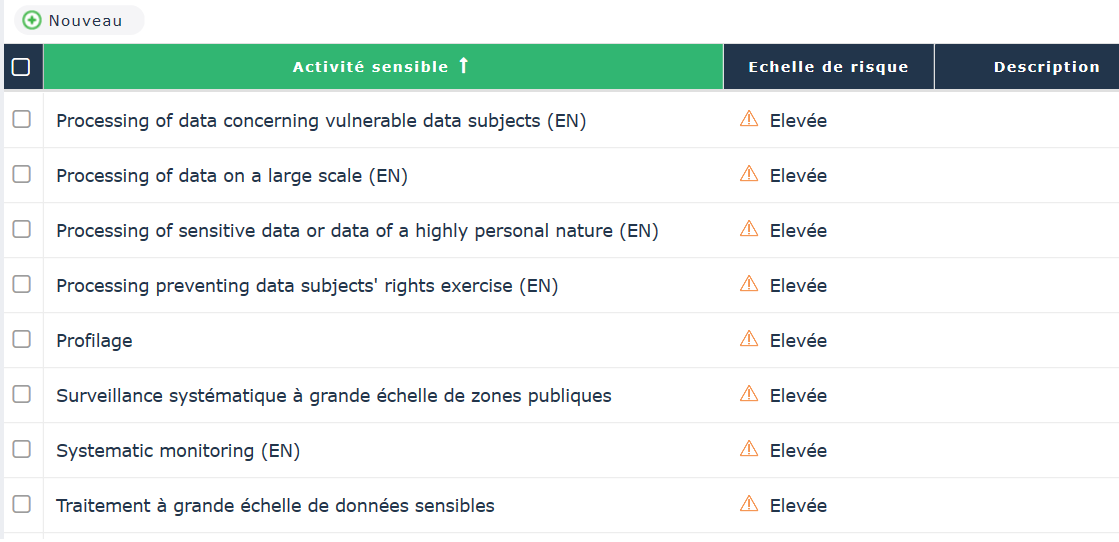The width and height of the screenshot is (1119, 542).
Task: Open Traitement à grande échelle de données sensibles
Action: (x=275, y=505)
